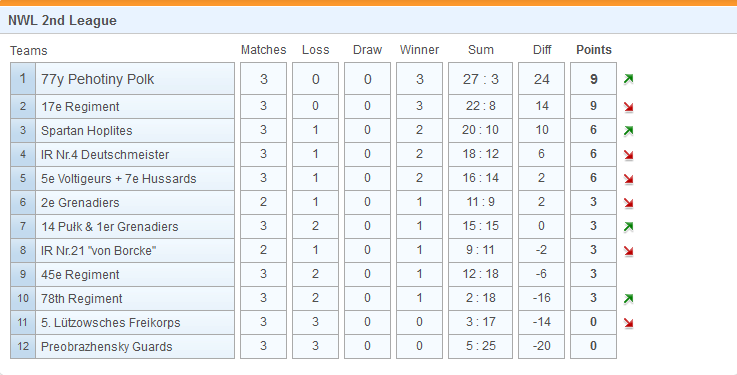Click the Teams column header

(29, 50)
